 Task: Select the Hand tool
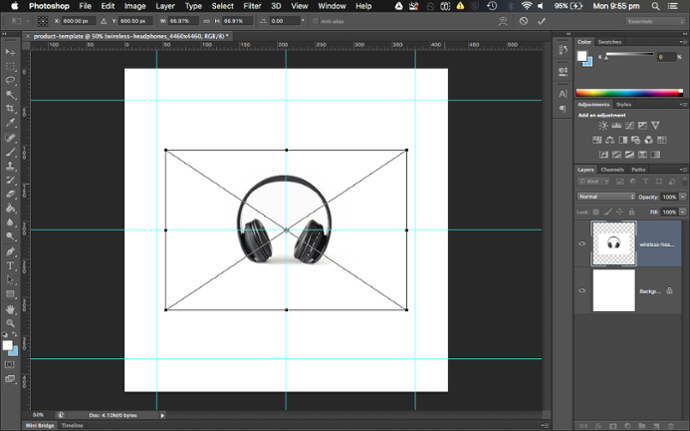(10, 309)
